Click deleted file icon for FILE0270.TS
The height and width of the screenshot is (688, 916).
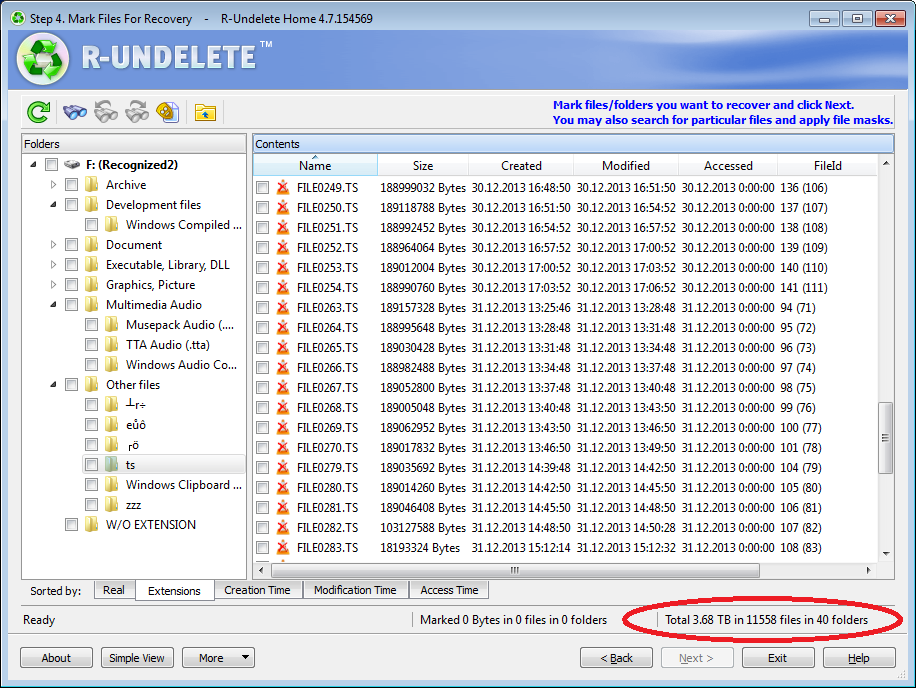pos(283,447)
